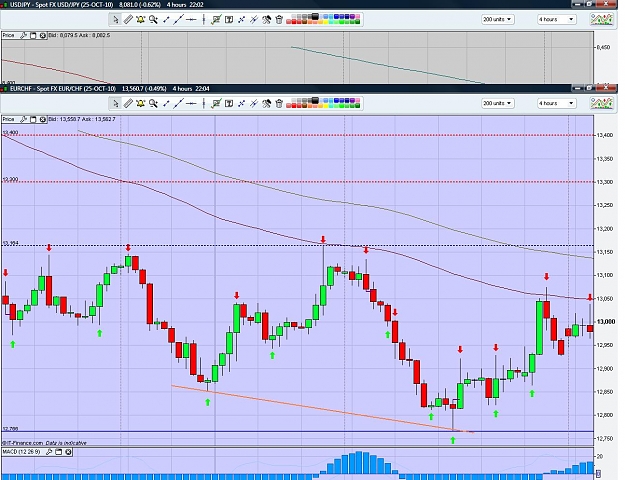The image size is (625, 480).
Task: Select the vertical line tool in EURCHF toolbar
Action: pyautogui.click(x=204, y=104)
